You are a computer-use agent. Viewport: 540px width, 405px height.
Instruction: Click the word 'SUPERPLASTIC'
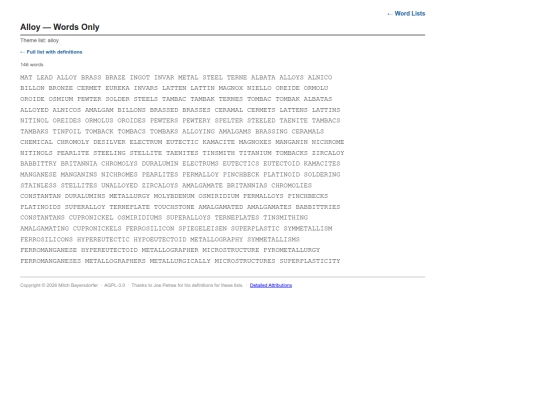pos(255,229)
